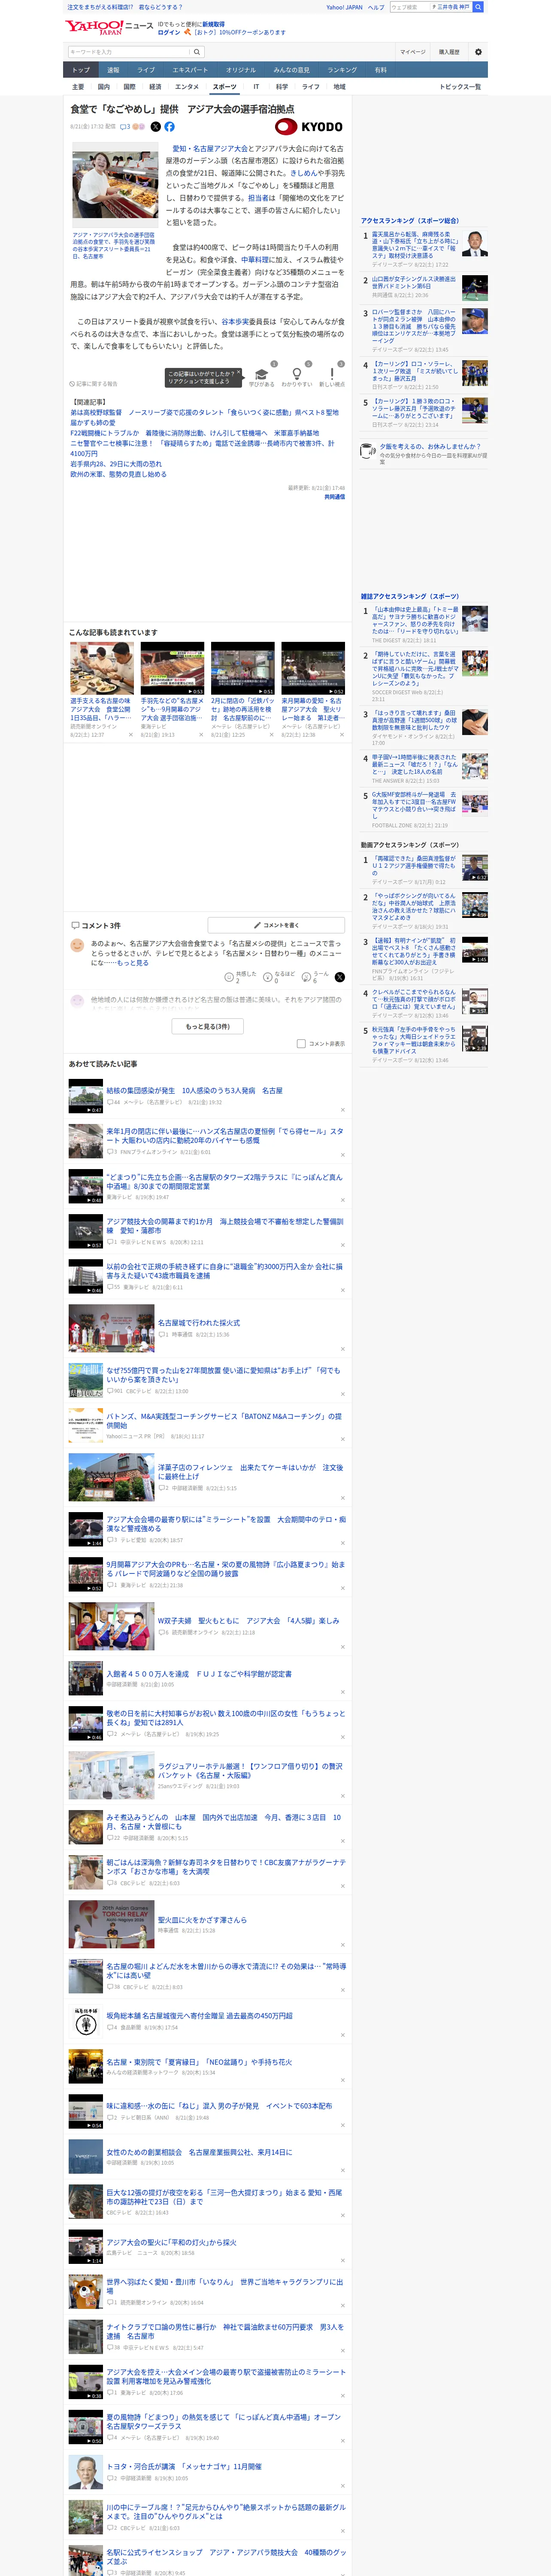
Task: Share the first comment on X
Action: [x=340, y=977]
